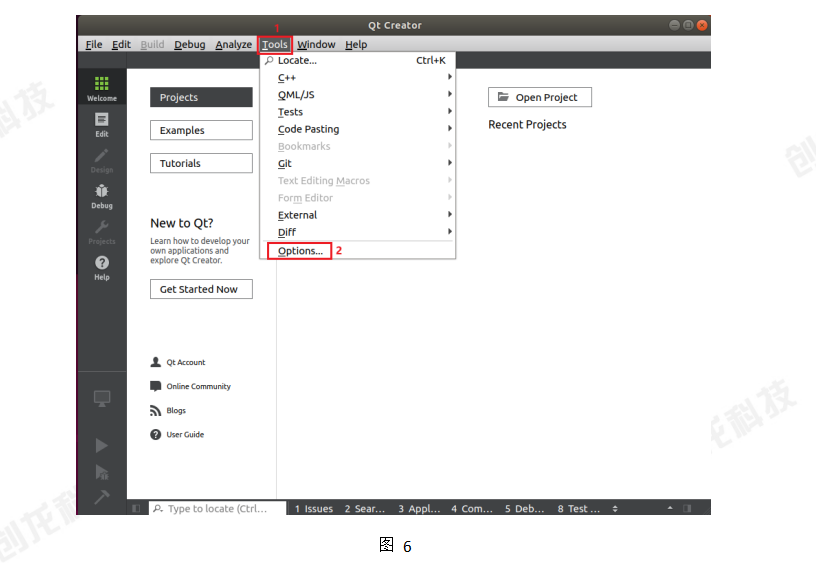Open Debug mode bug icon
The height and width of the screenshot is (587, 816).
tap(101, 191)
